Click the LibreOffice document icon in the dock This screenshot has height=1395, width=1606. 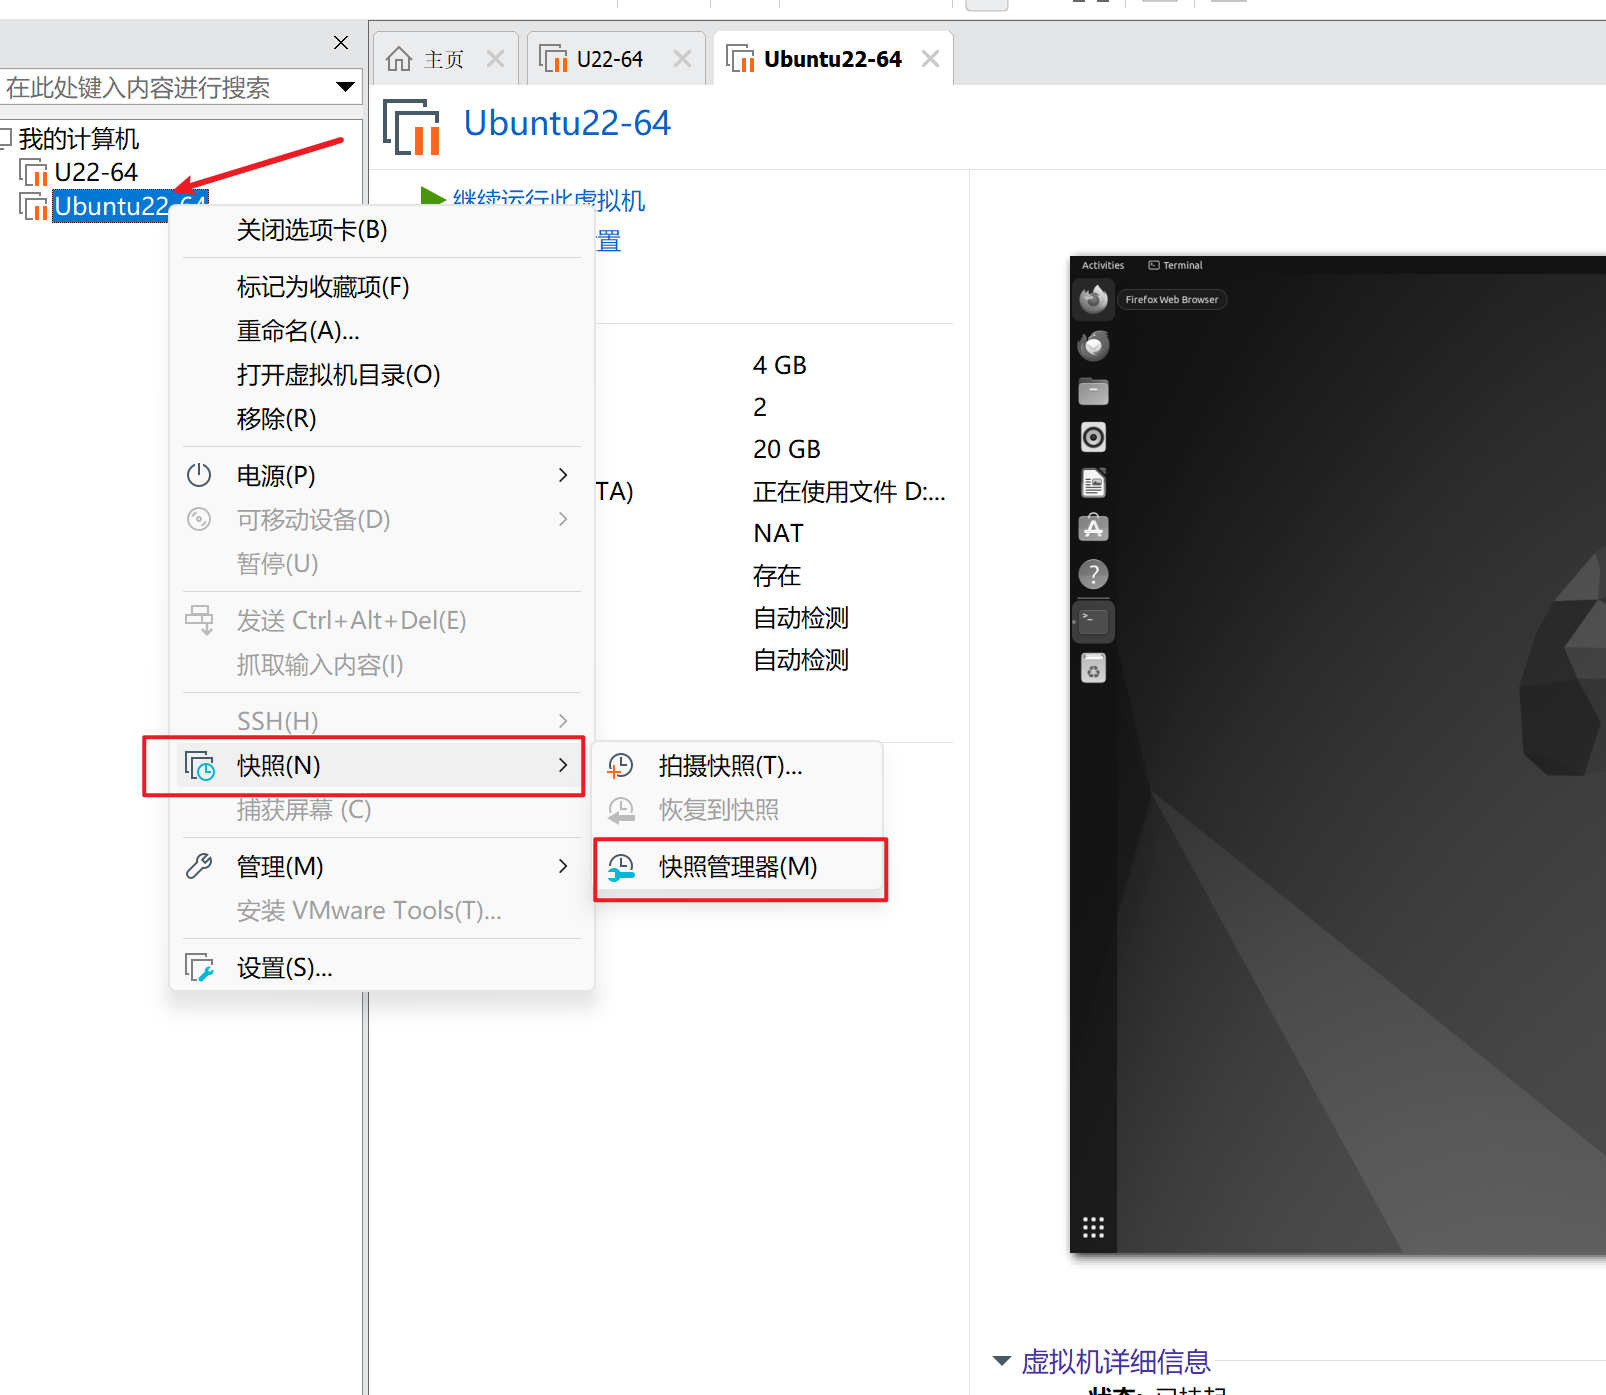tap(1093, 483)
